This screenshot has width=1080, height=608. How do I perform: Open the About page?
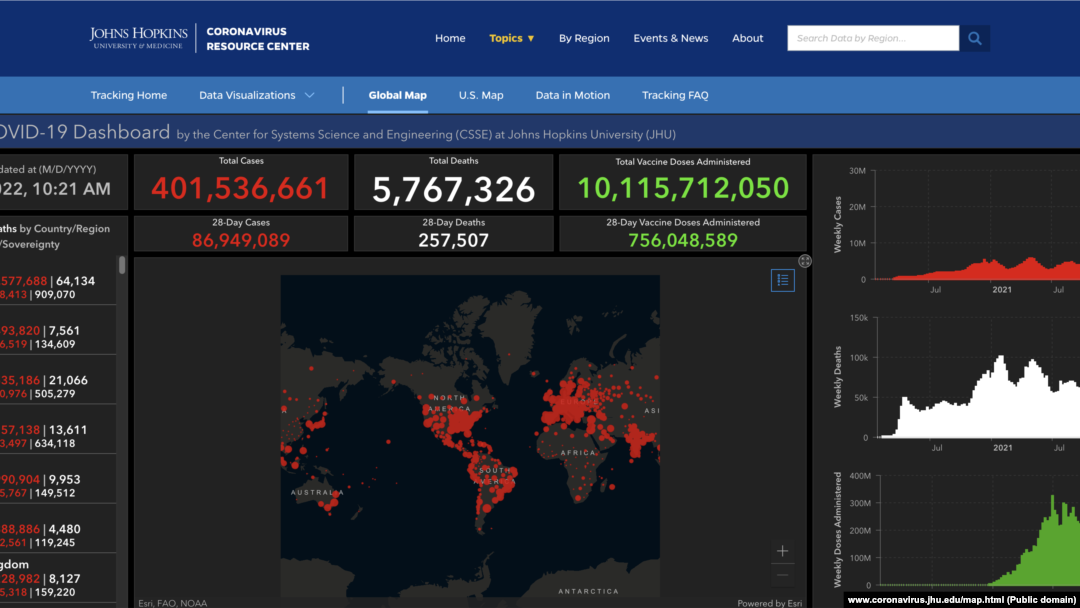[747, 38]
